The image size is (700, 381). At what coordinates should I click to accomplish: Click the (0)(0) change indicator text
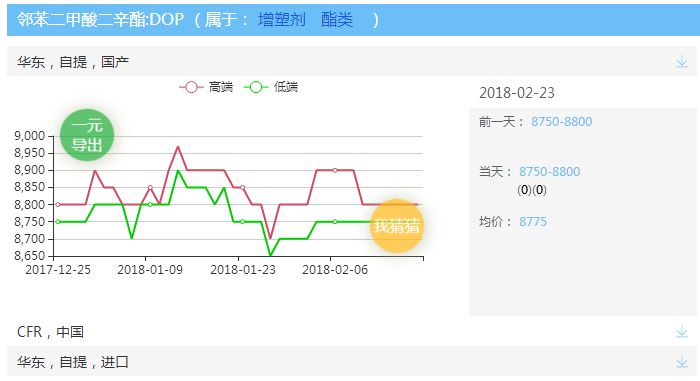pos(532,190)
